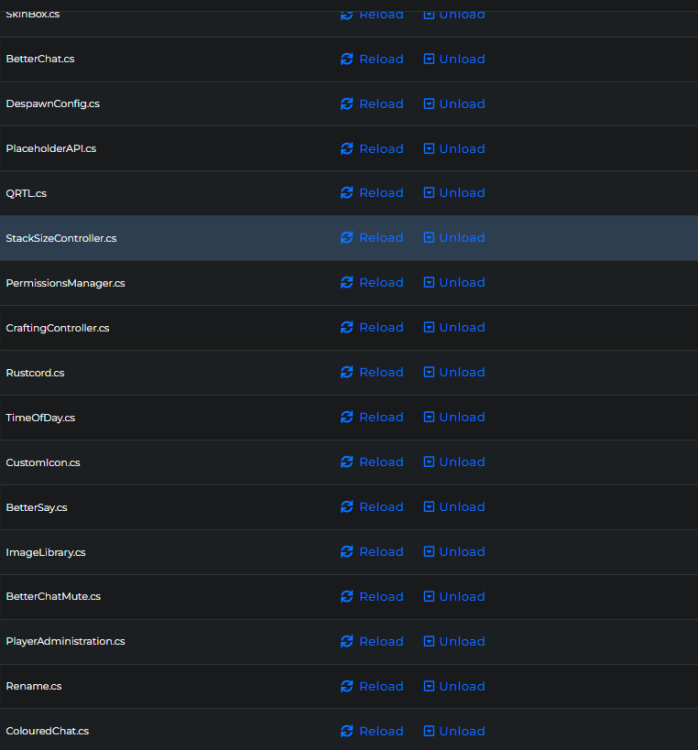Click the reload icon for CraftingController.cs
Screen dimensions: 698x750
pos(347,328)
